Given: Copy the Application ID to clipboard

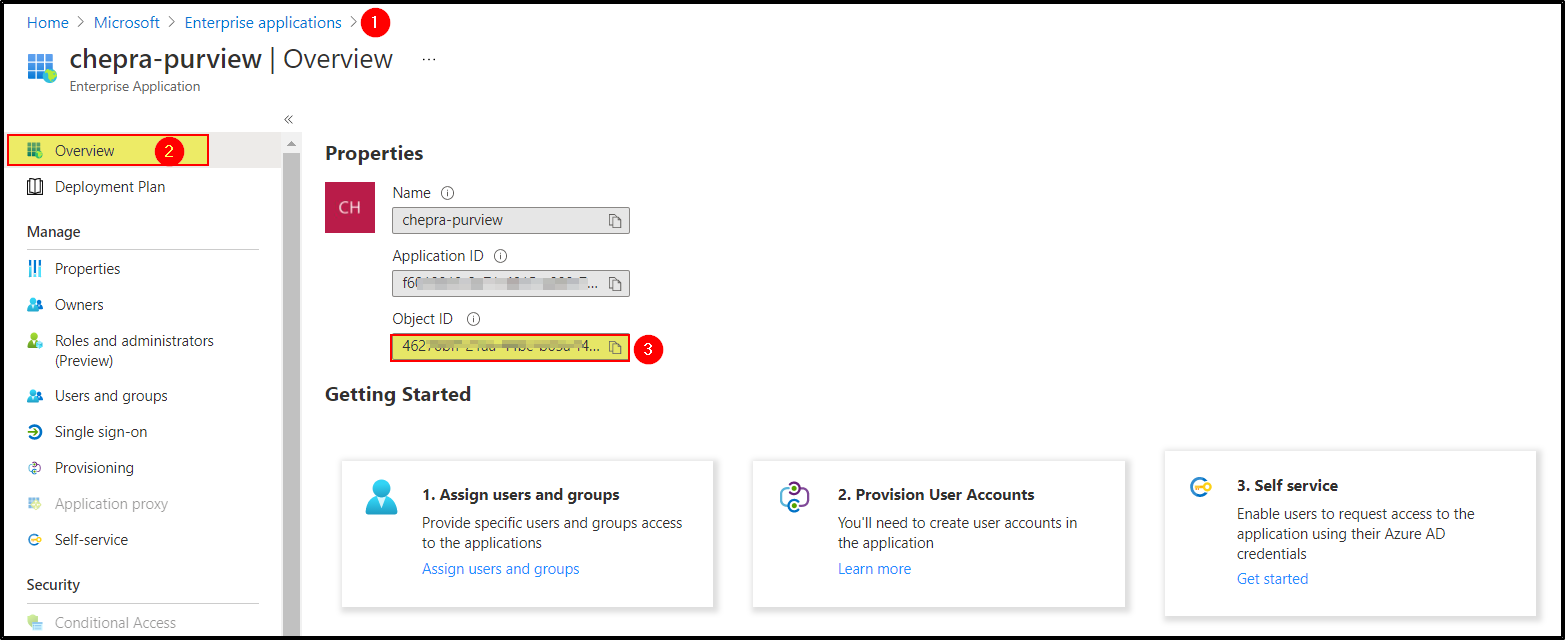Looking at the screenshot, I should coord(616,284).
